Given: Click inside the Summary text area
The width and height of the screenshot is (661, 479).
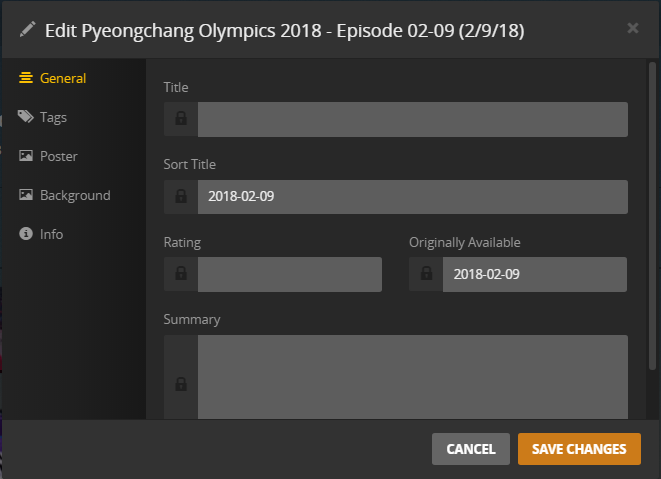Looking at the screenshot, I should click(x=413, y=377).
